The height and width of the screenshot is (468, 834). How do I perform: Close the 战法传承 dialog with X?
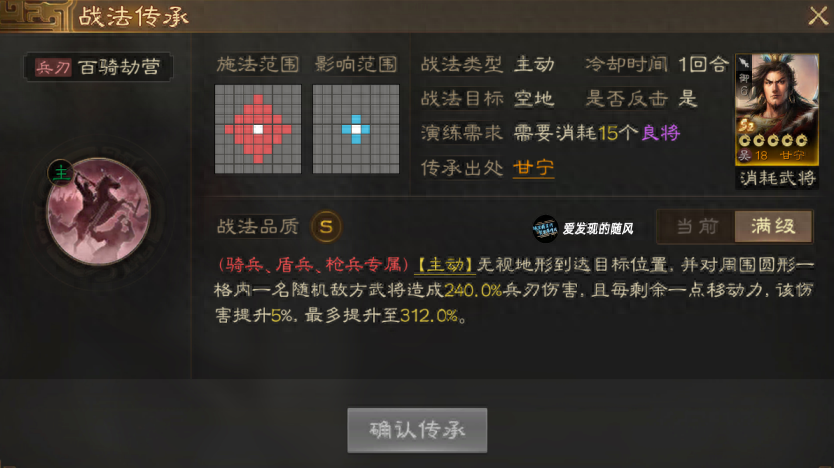[x=818, y=16]
